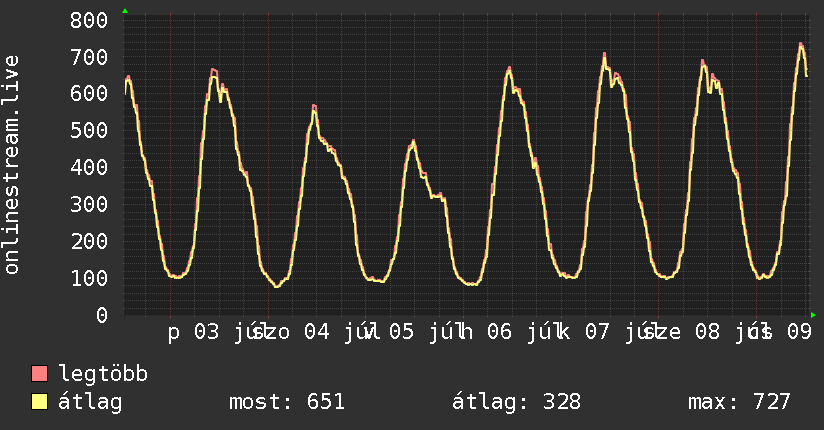Click the 800 y-axis label
824x430 pixels.
click(89, 21)
